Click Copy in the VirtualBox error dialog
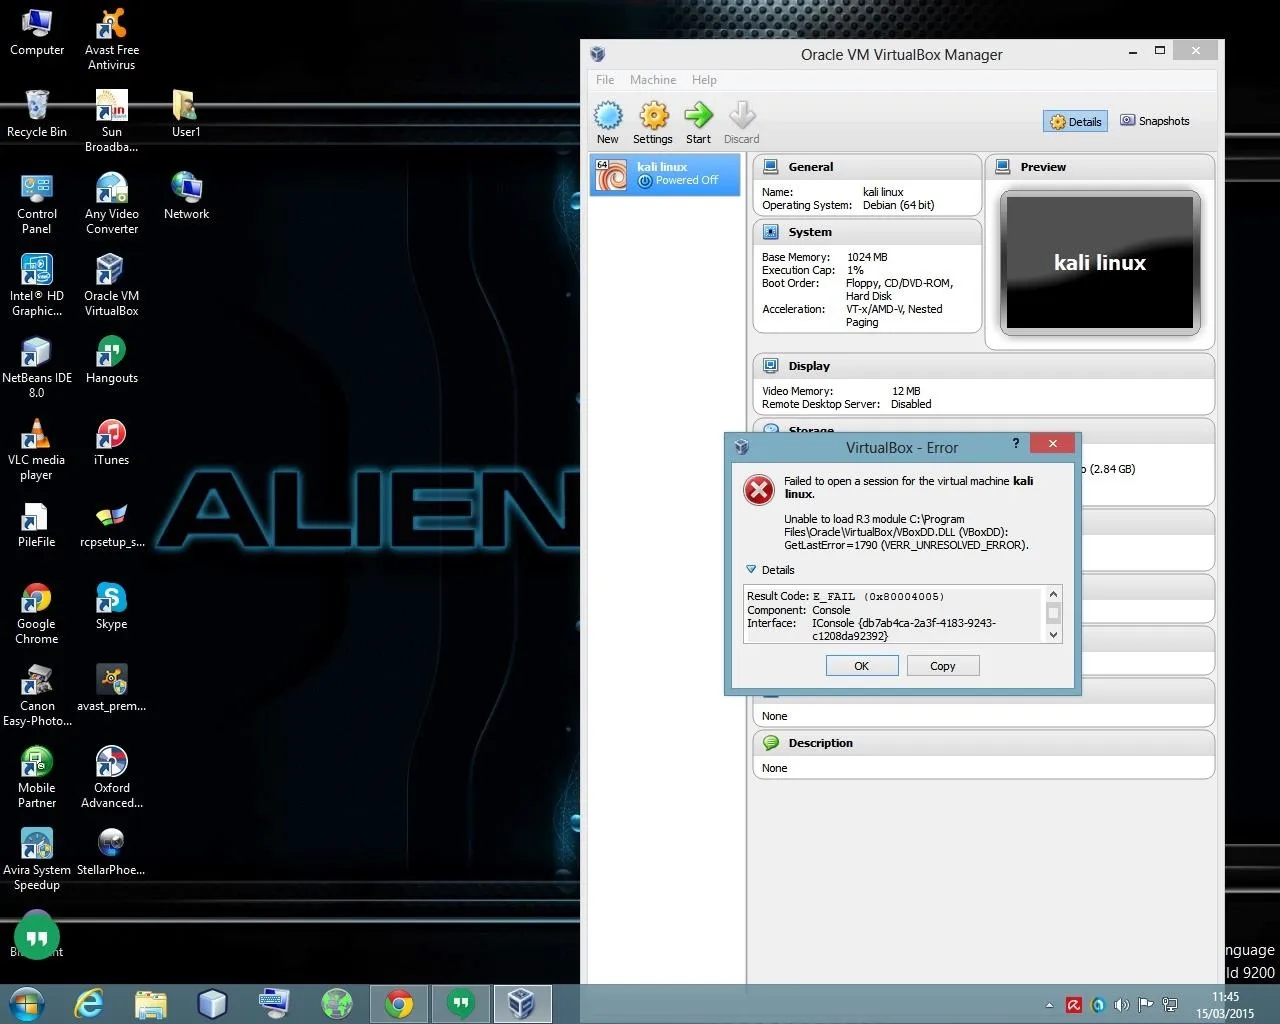 click(x=943, y=666)
